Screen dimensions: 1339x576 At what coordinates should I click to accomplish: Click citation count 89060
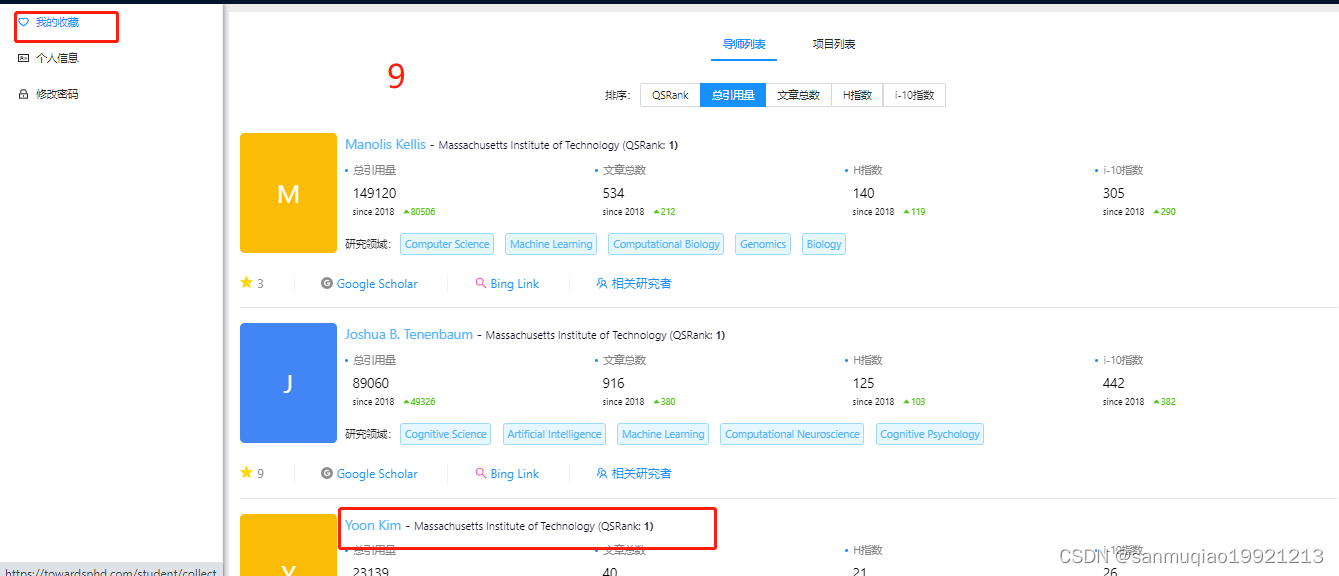[371, 383]
